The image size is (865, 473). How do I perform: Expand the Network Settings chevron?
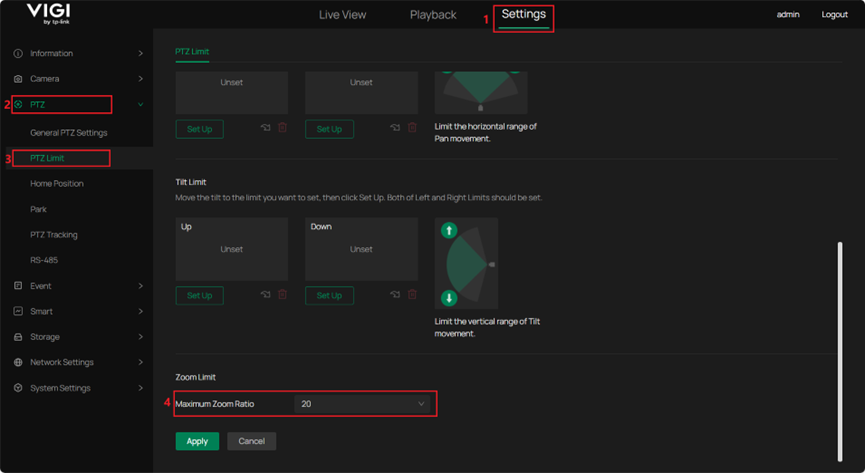click(141, 362)
